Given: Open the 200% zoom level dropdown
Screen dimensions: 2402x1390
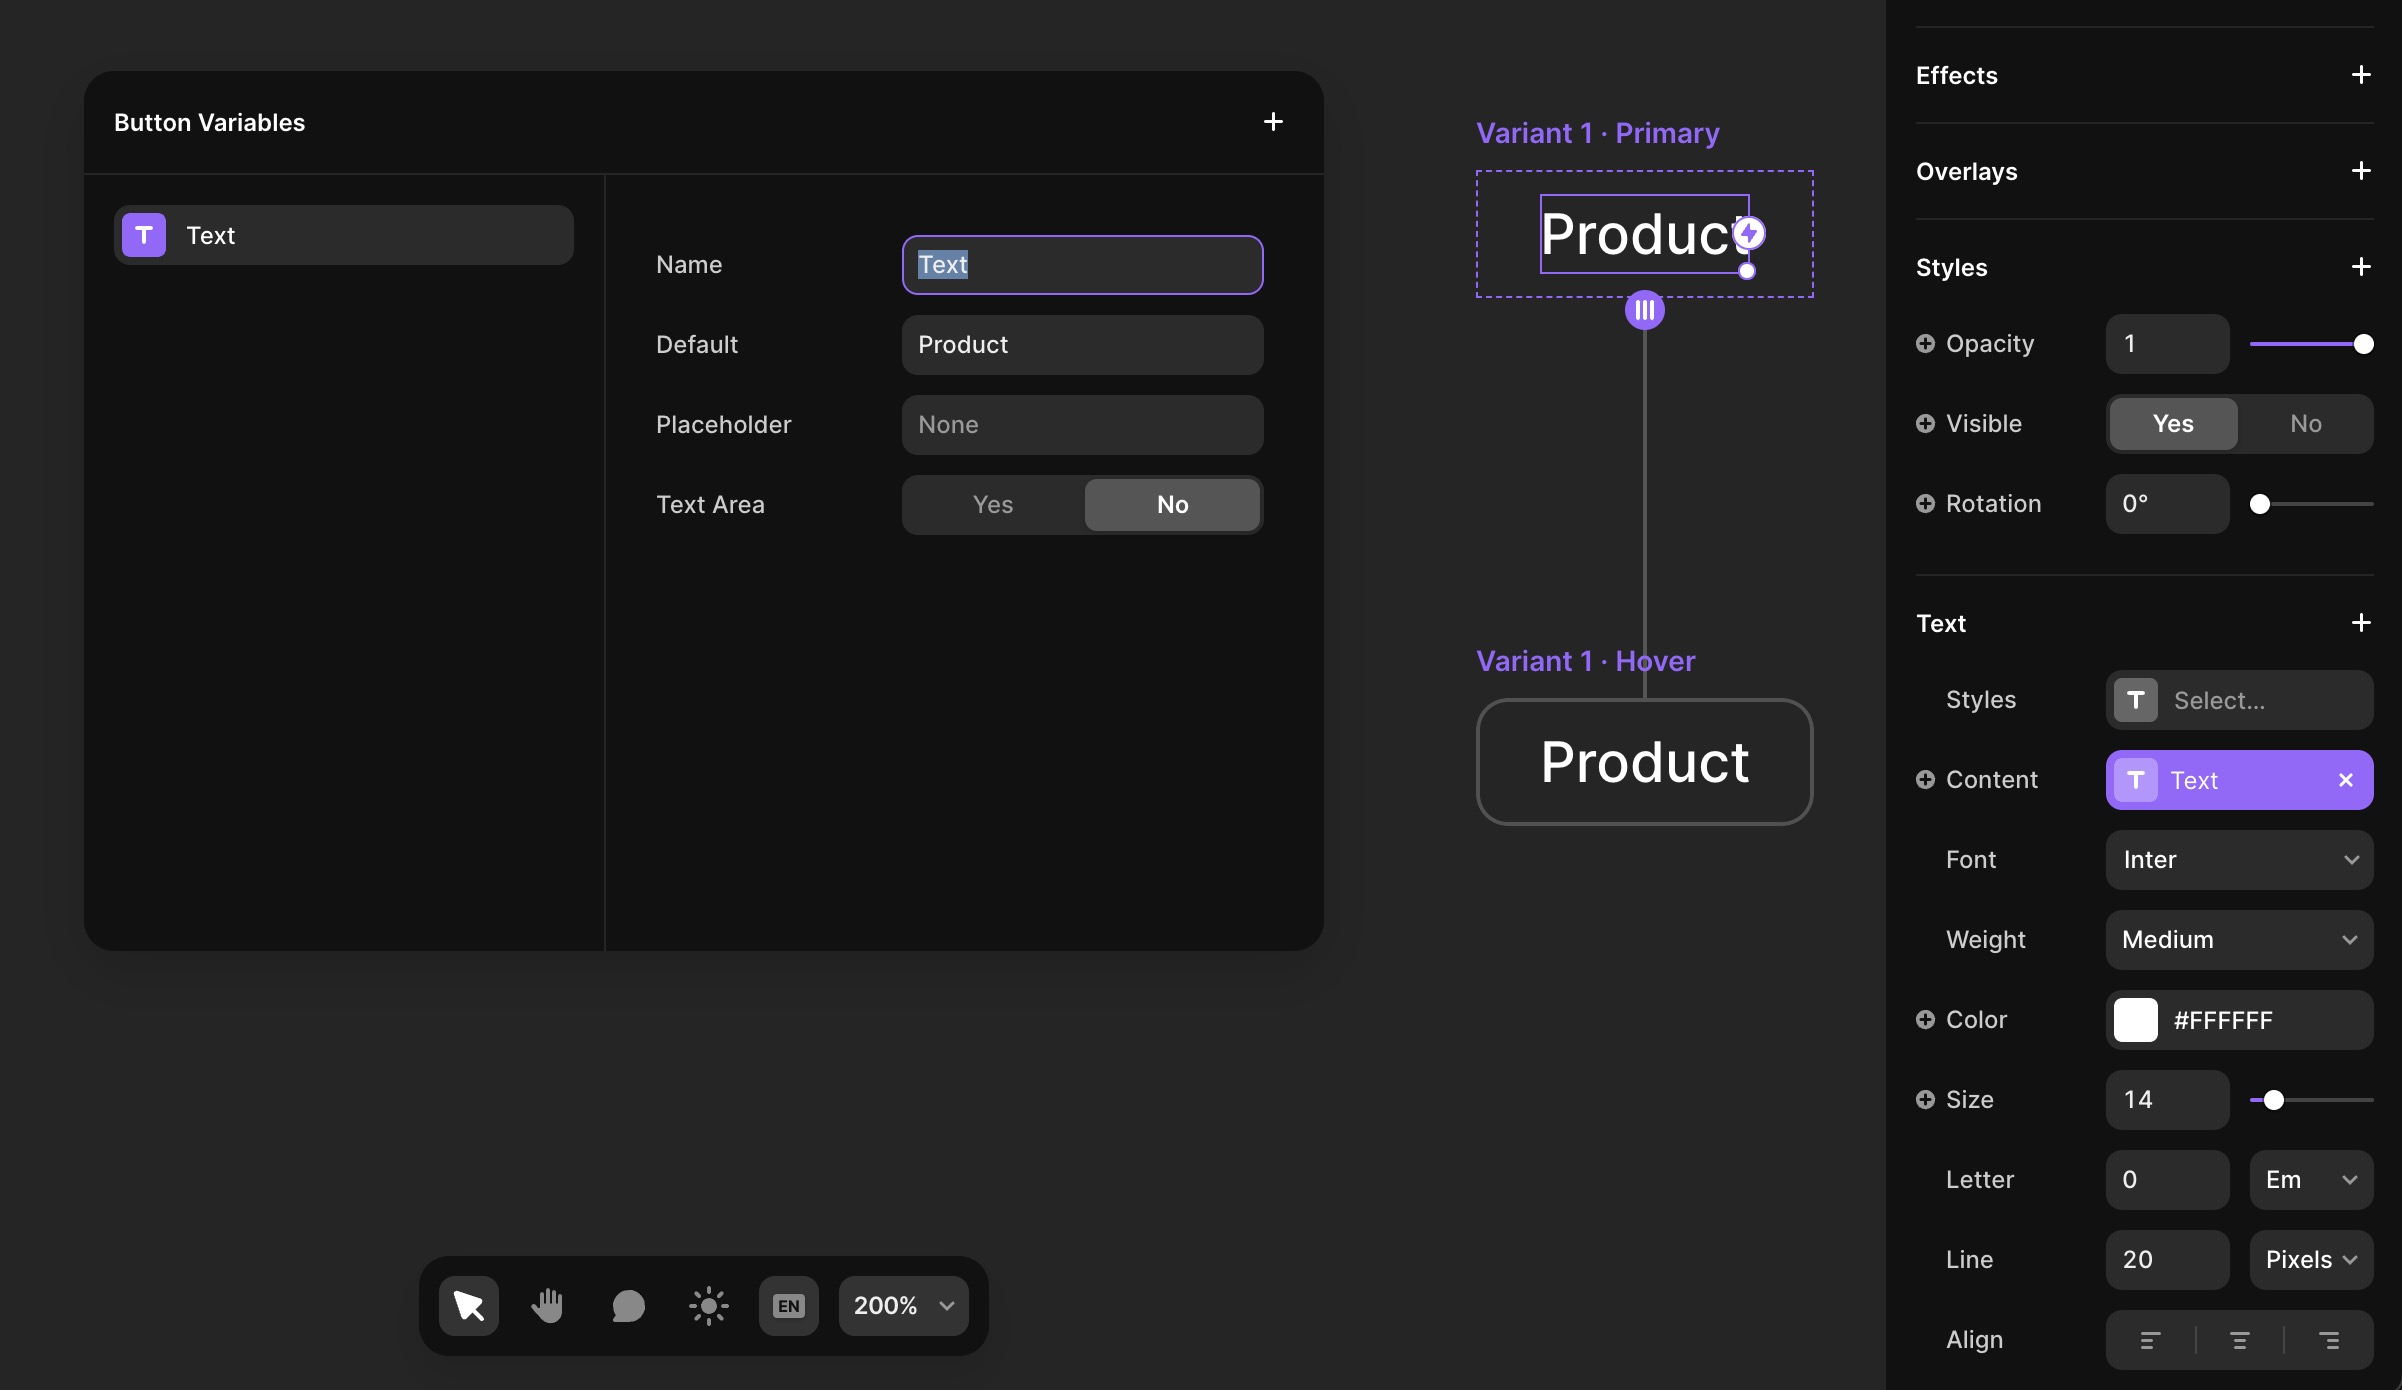Looking at the screenshot, I should click(903, 1306).
